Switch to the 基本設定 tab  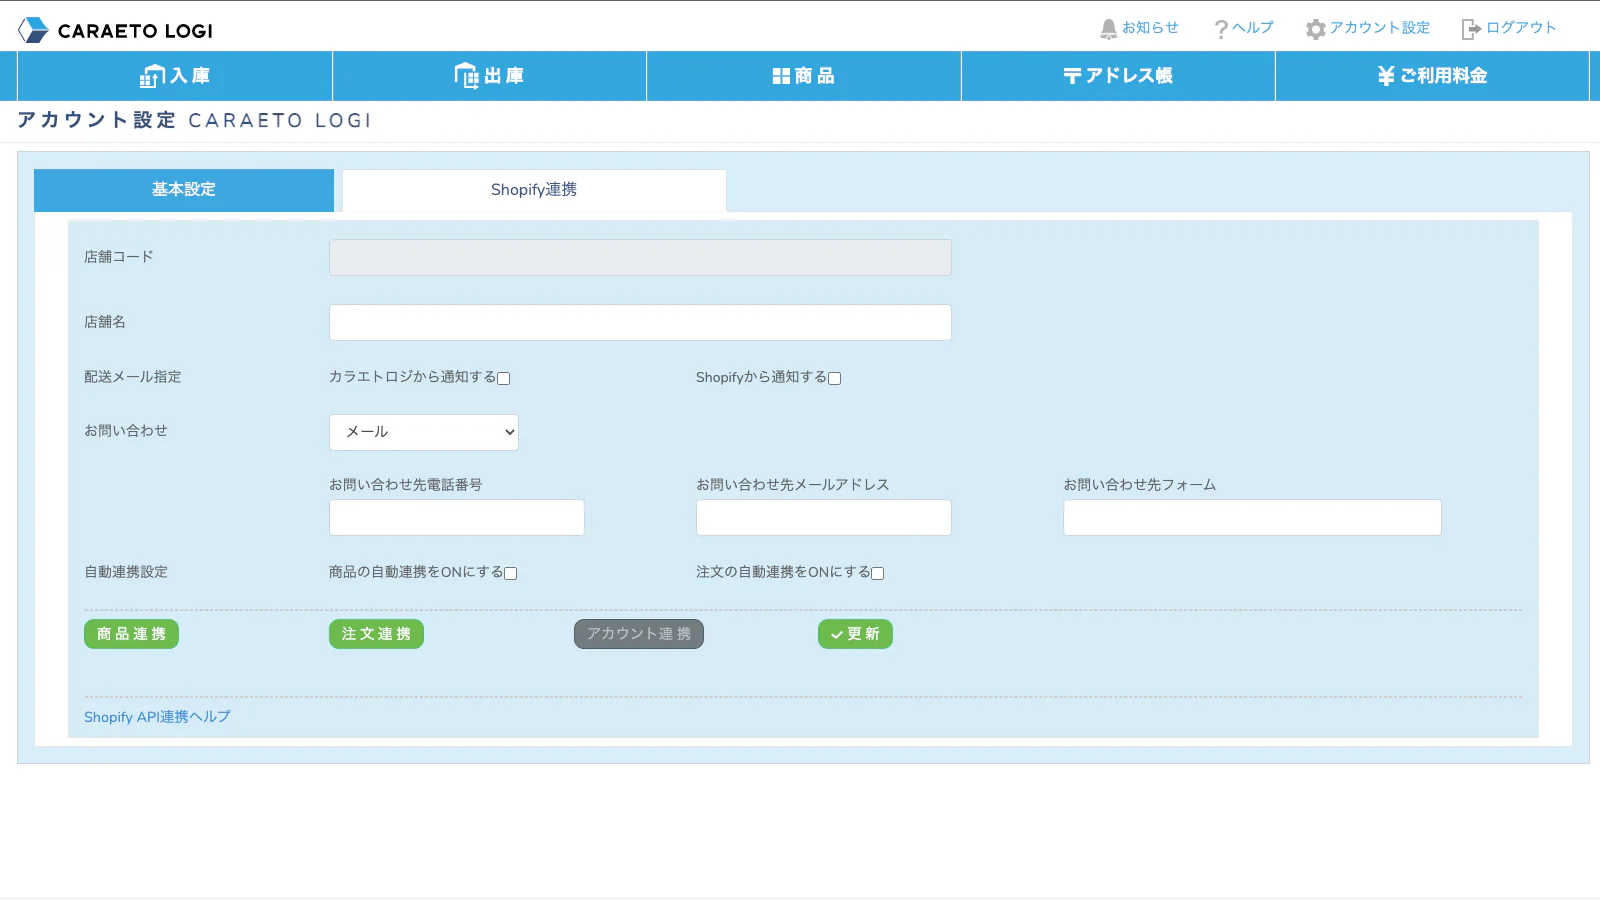(x=184, y=190)
